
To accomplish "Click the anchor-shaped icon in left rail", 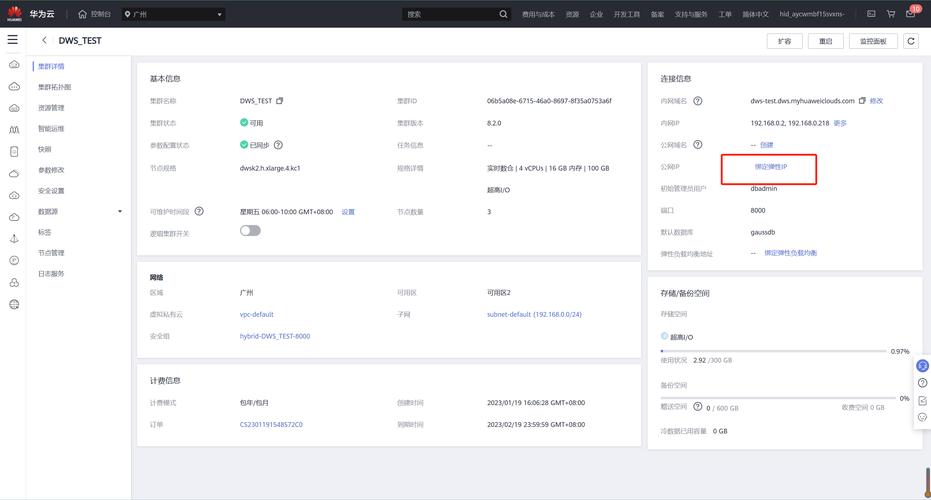I will tap(14, 239).
